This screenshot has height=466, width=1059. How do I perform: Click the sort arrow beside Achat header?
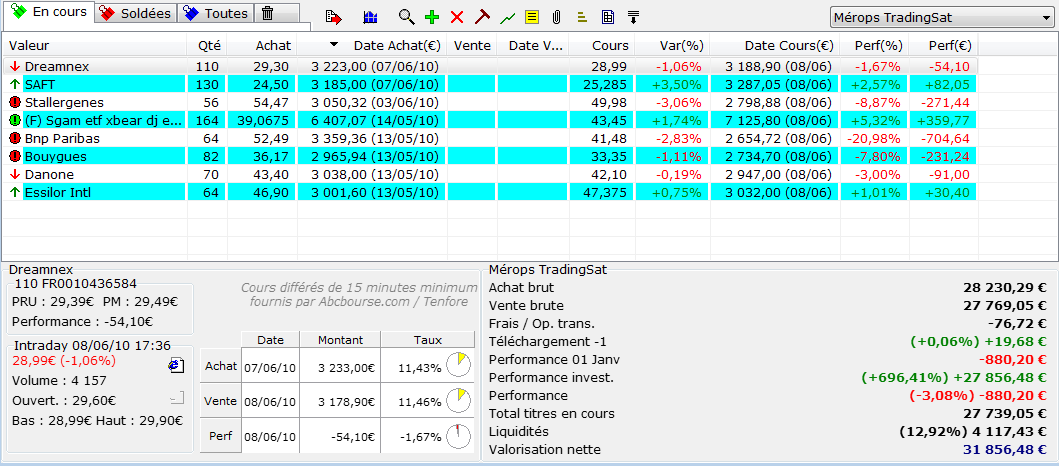pyautogui.click(x=334, y=45)
